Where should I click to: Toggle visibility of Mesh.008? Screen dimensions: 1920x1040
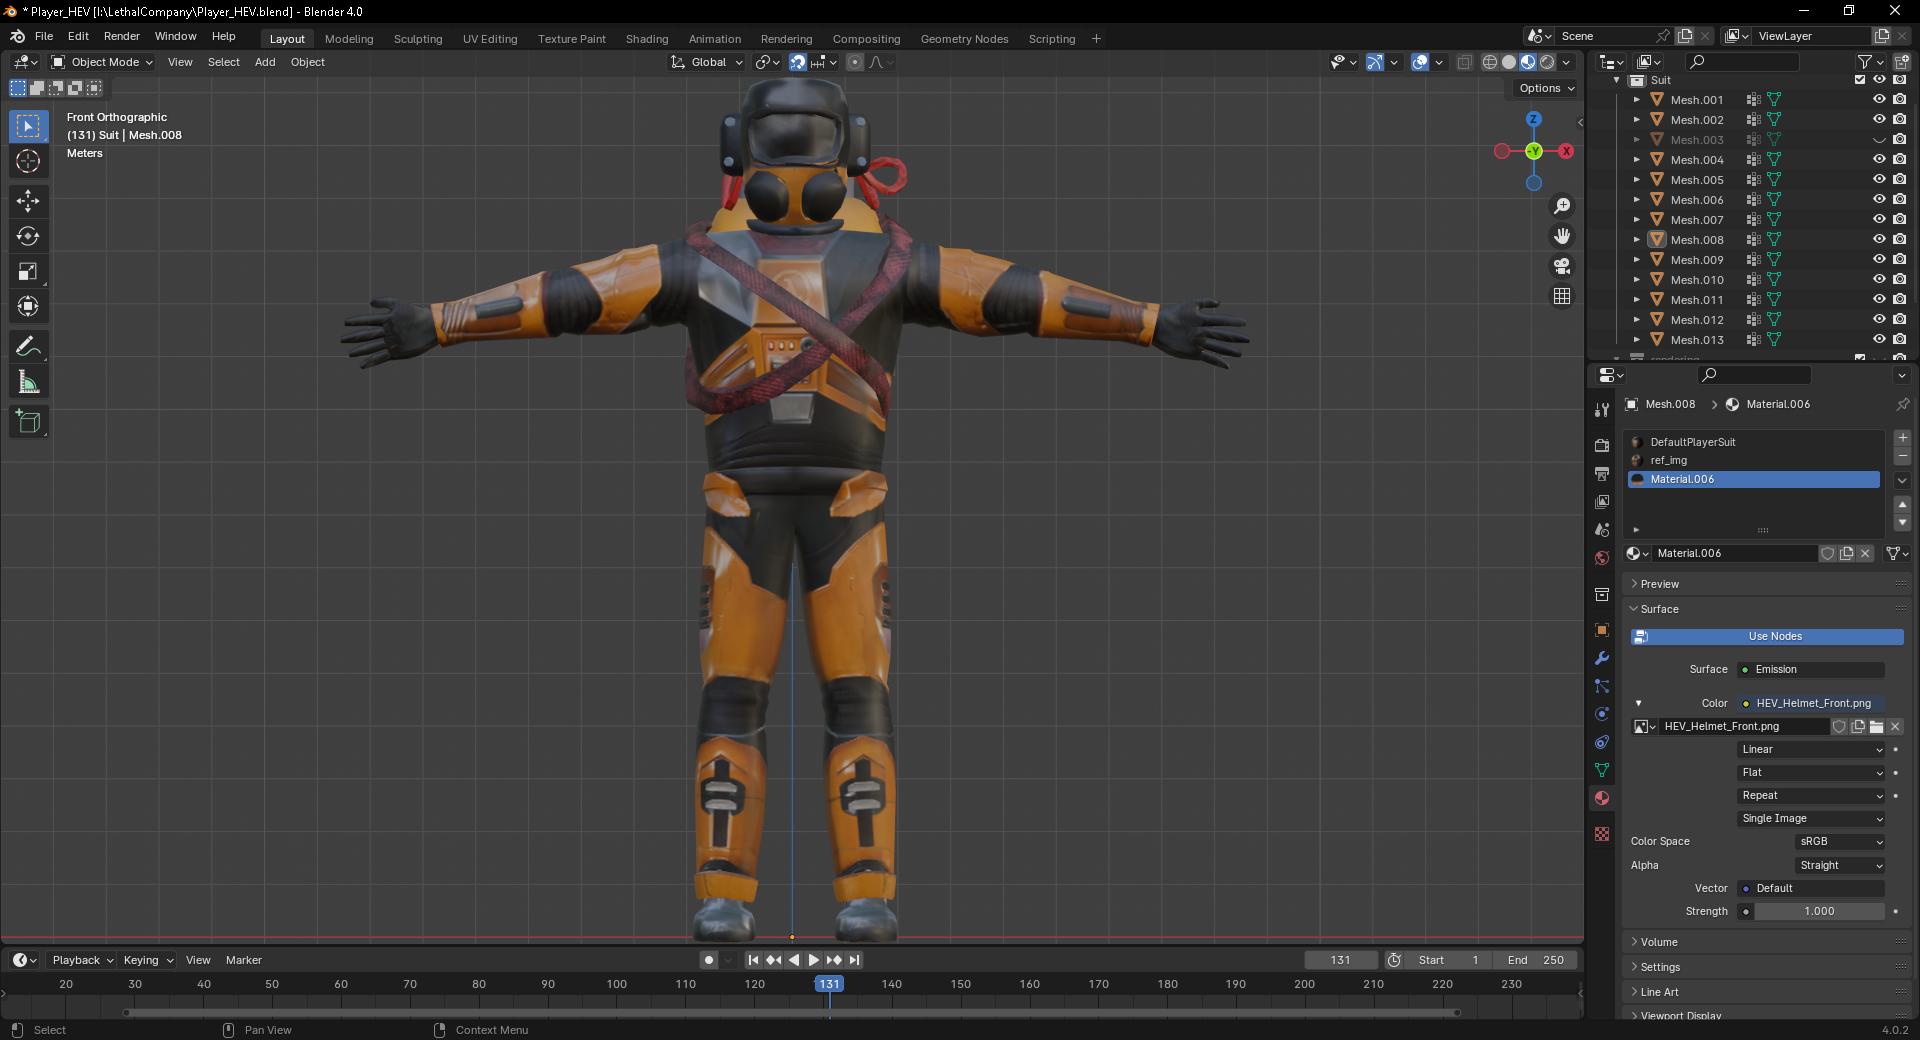1879,240
